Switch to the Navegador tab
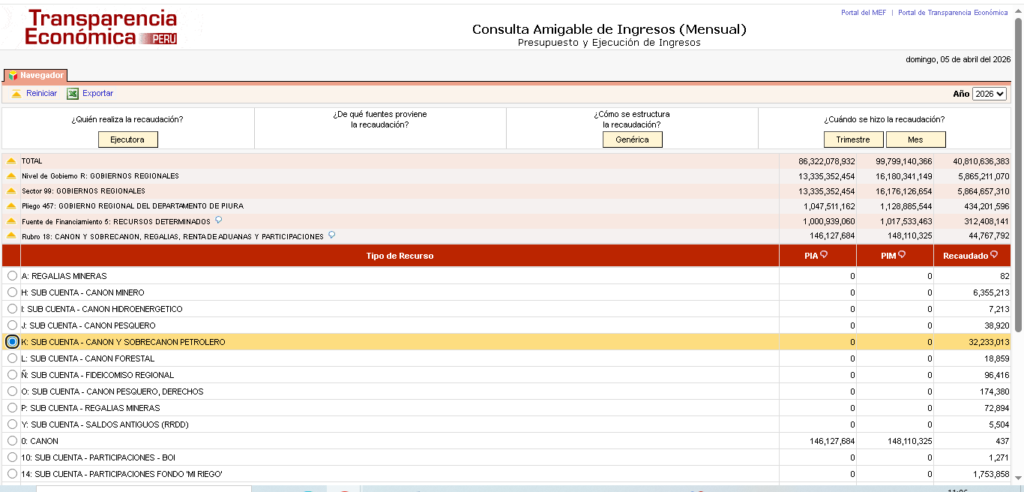 pyautogui.click(x=37, y=75)
